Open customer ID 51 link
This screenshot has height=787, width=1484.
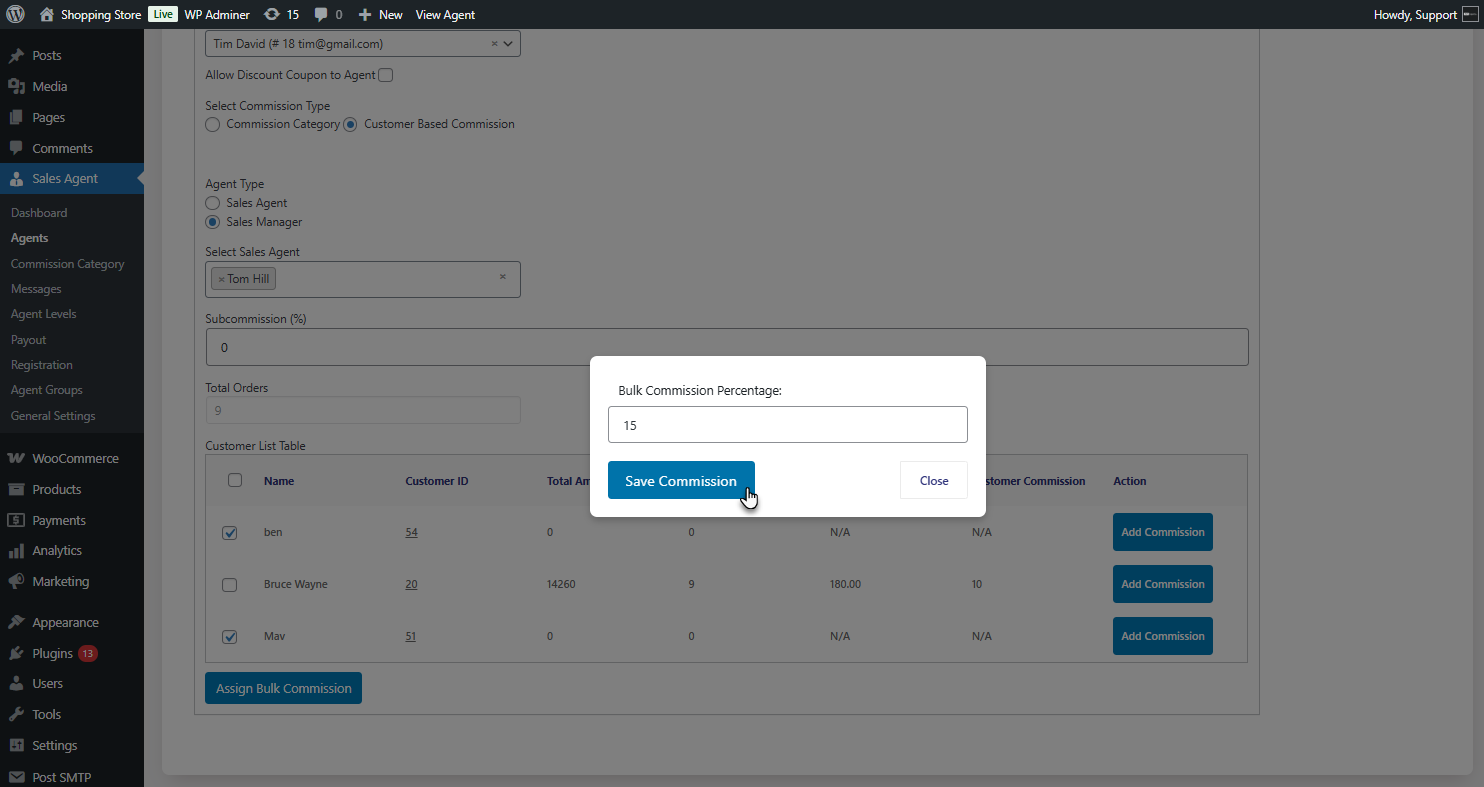click(411, 636)
